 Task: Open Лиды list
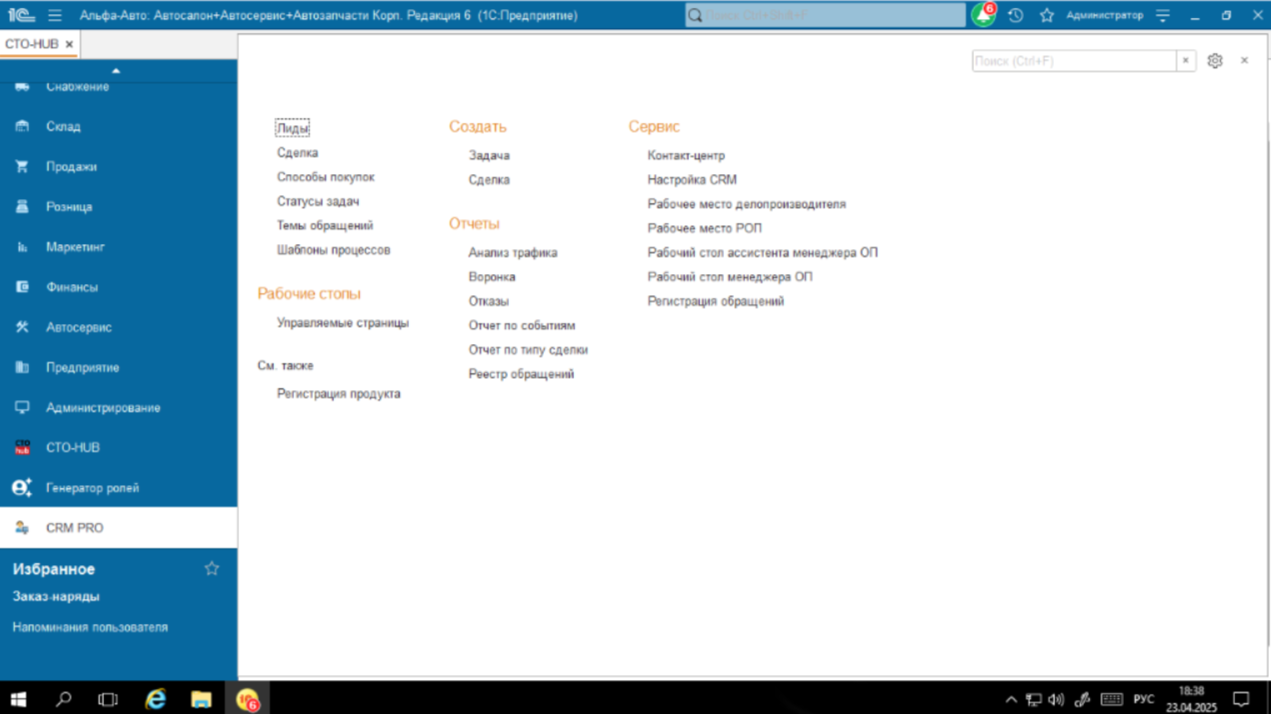tap(292, 128)
